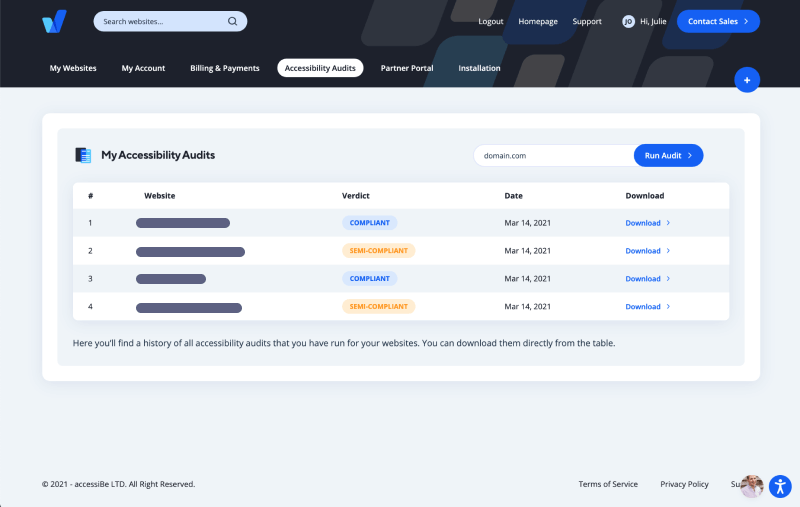Click Julie's user avatar icon

click(x=628, y=21)
